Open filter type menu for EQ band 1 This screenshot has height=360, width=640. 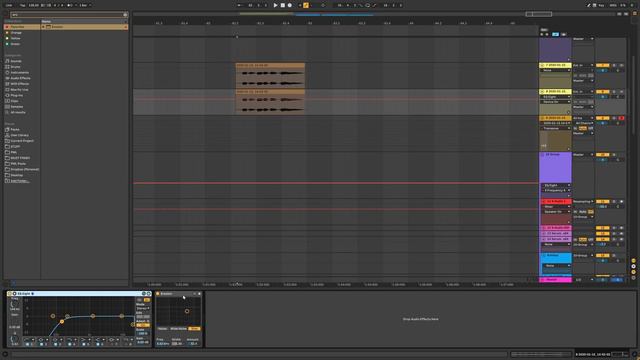pyautogui.click(x=29, y=339)
